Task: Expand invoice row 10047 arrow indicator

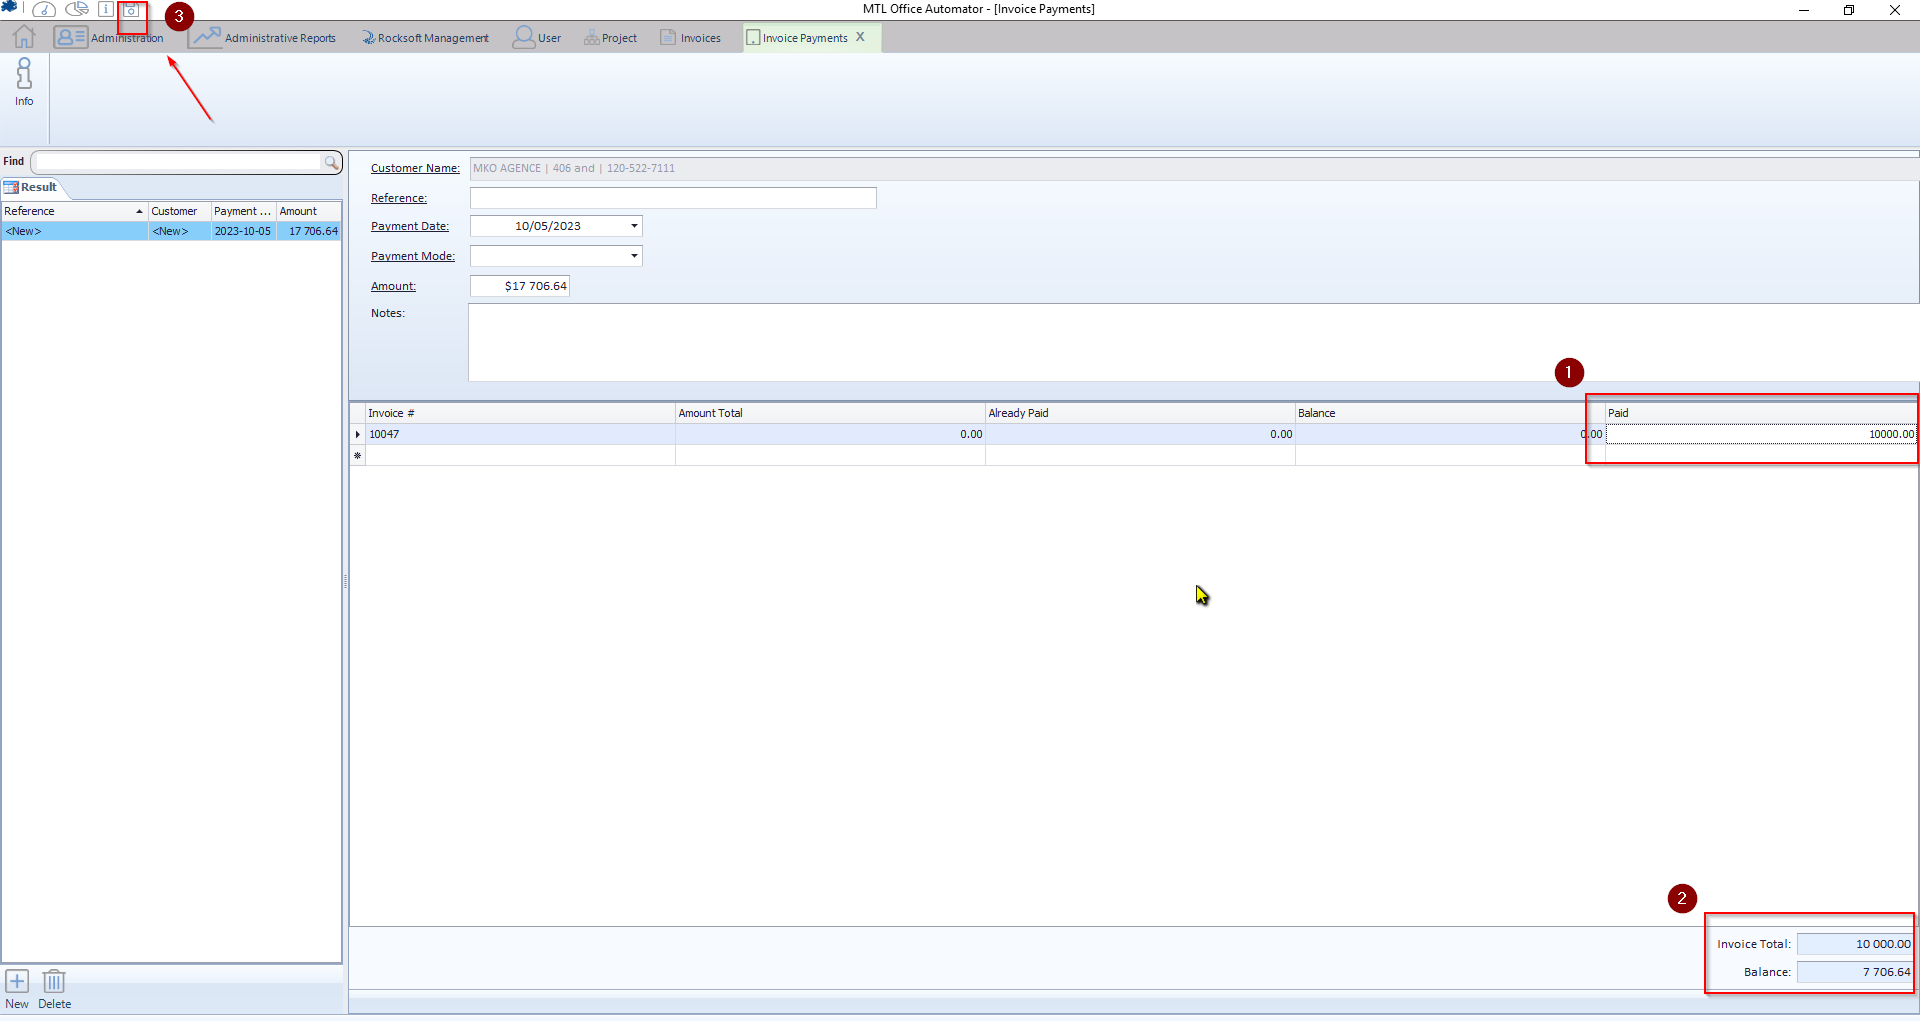Action: coord(358,435)
